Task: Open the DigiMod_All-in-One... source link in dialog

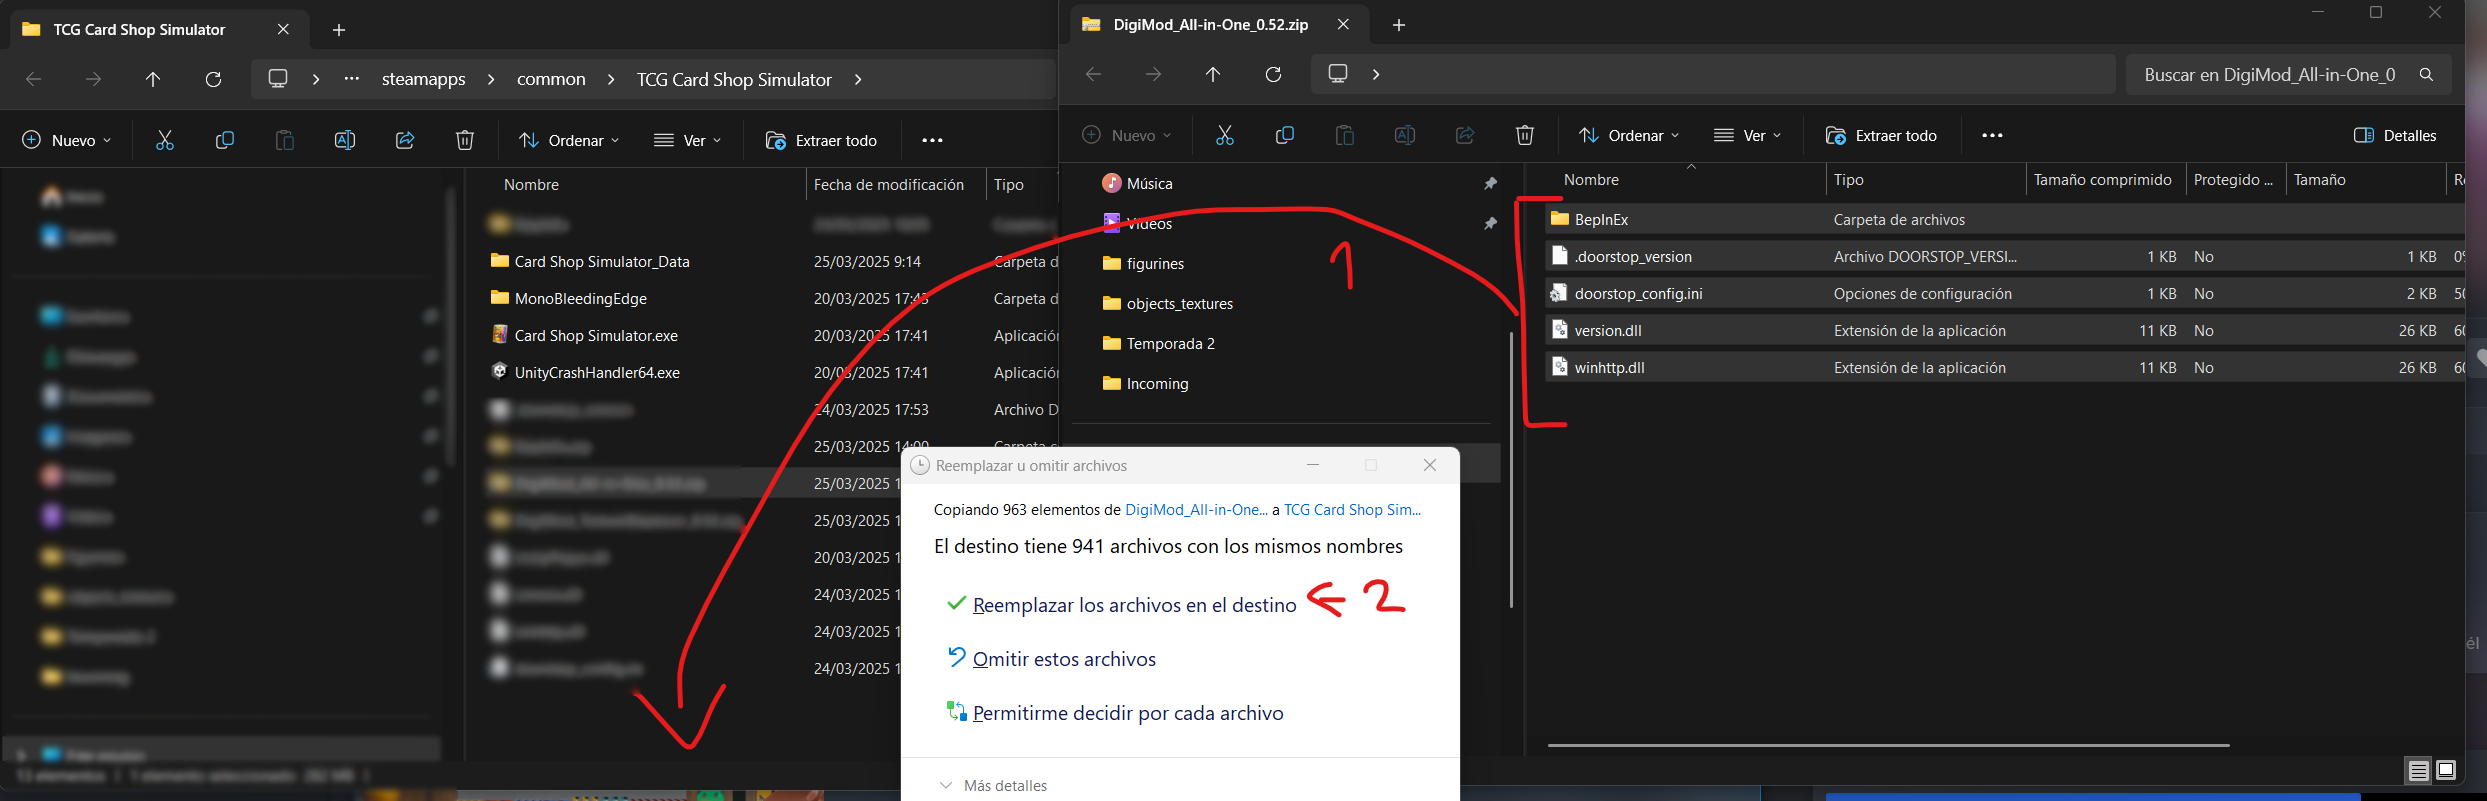Action: point(1196,510)
